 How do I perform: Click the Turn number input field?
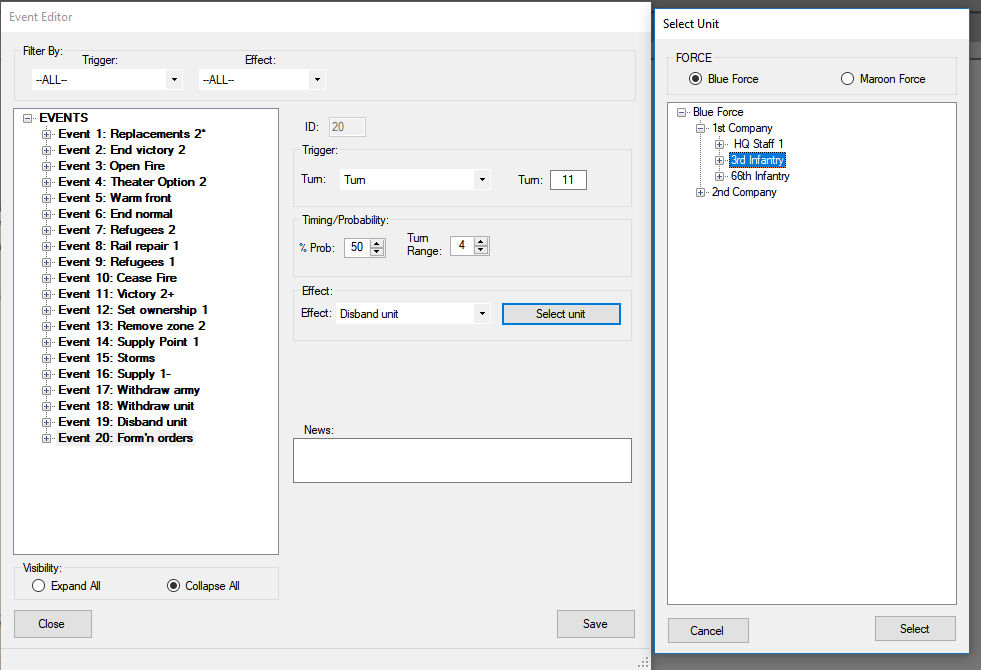click(568, 180)
